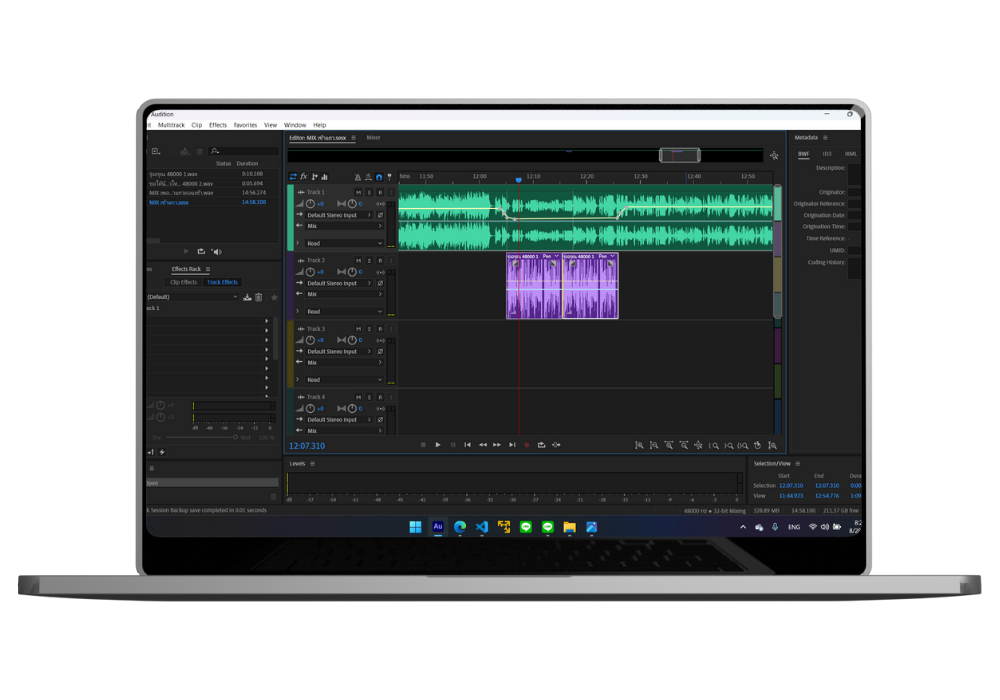
Task: Show the fx effects track controls
Action: pos(304,177)
